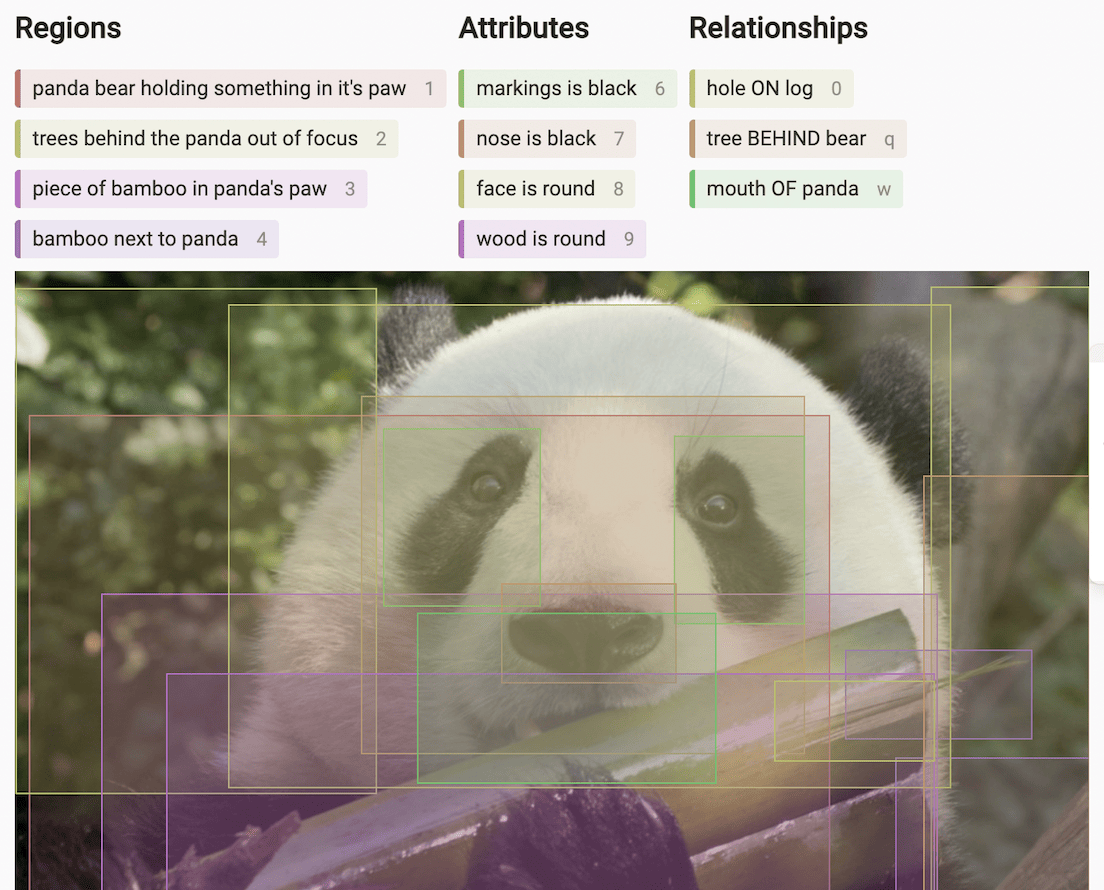1104x890 pixels.
Task: Click the Relationships section heading
Action: (778, 28)
